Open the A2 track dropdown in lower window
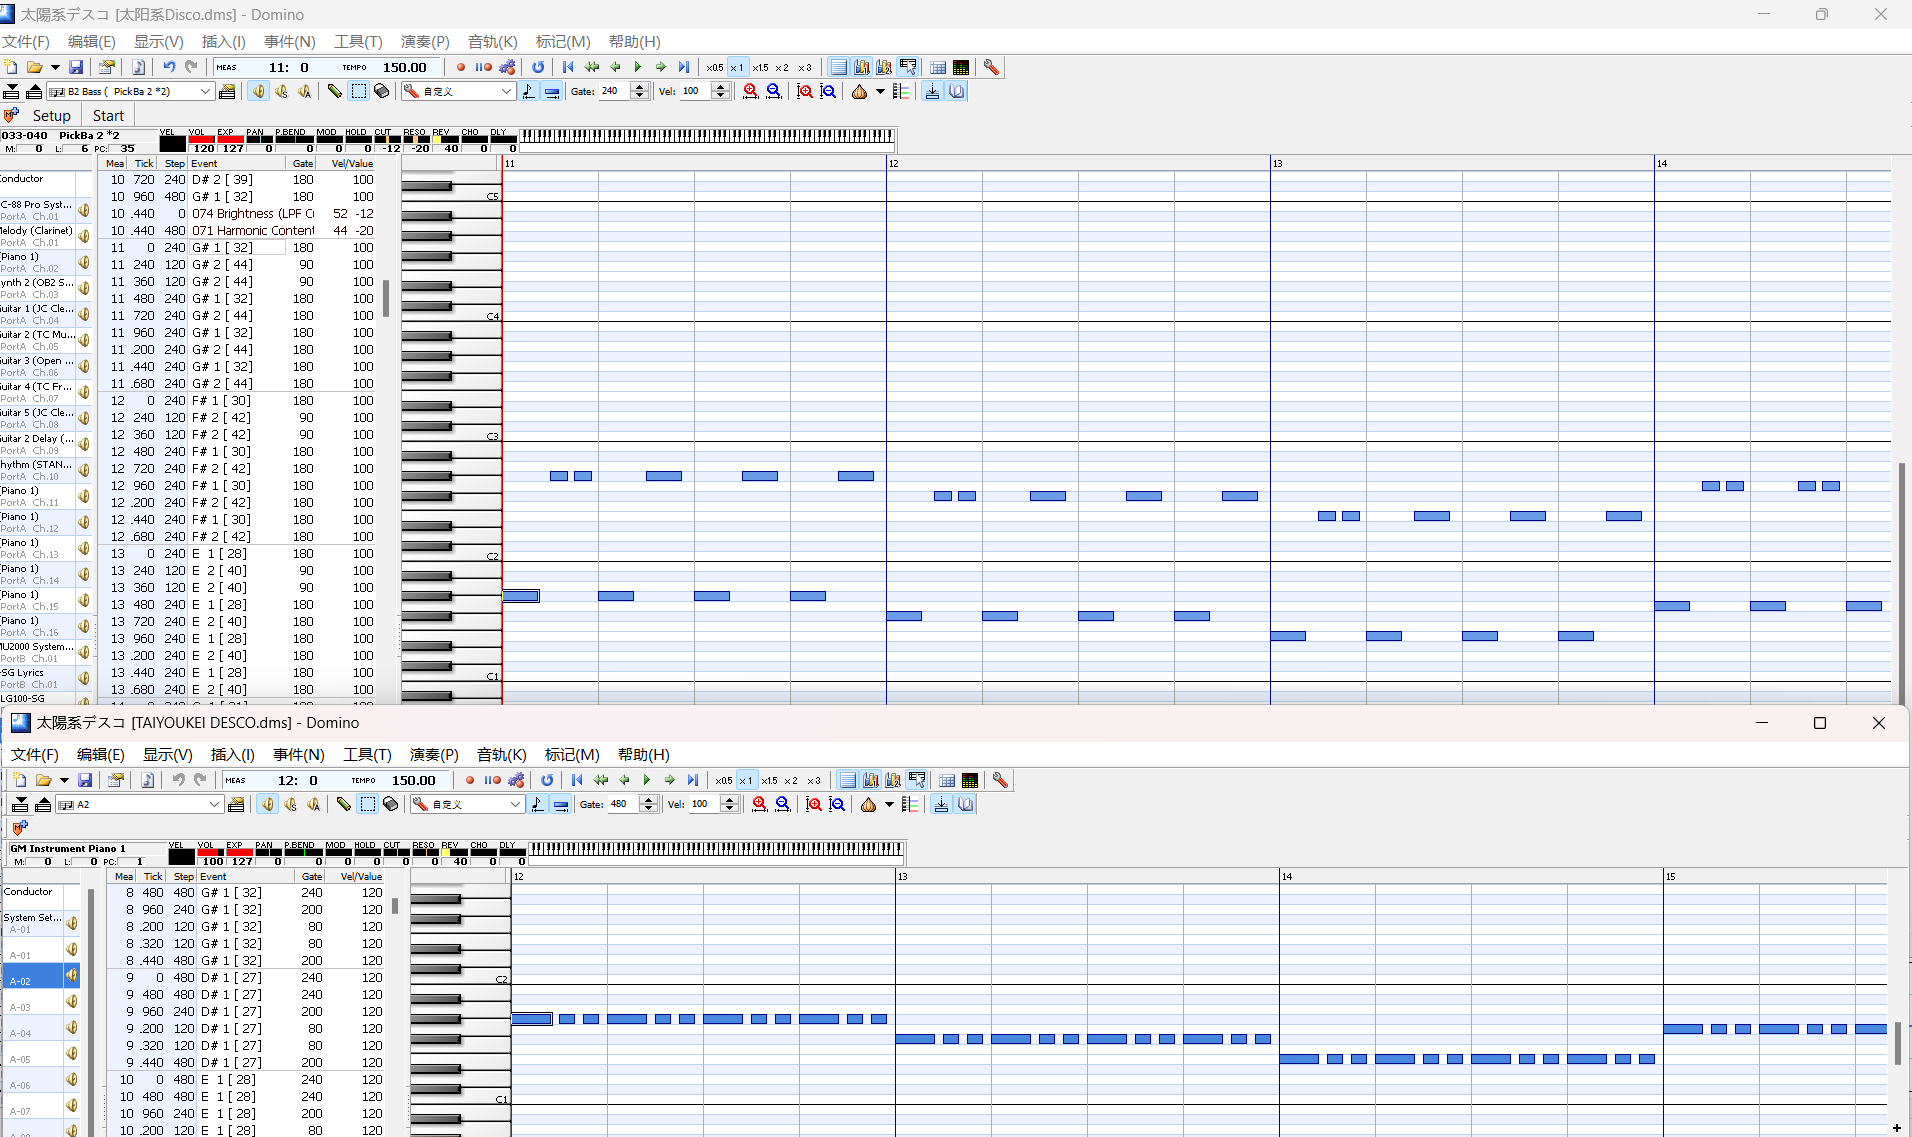Image resolution: width=1912 pixels, height=1137 pixels. click(x=215, y=804)
